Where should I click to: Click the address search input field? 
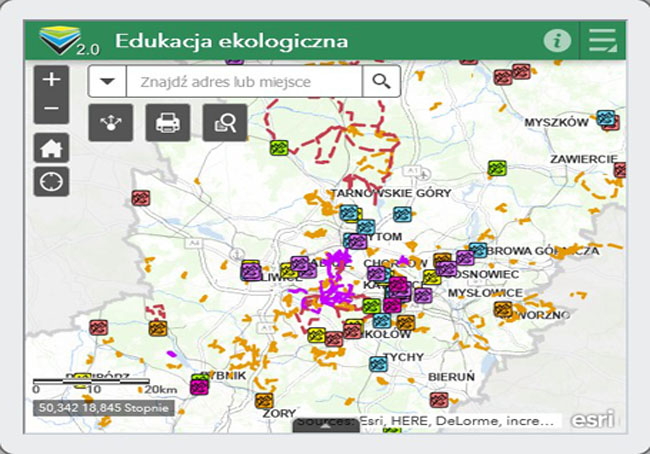(x=243, y=81)
